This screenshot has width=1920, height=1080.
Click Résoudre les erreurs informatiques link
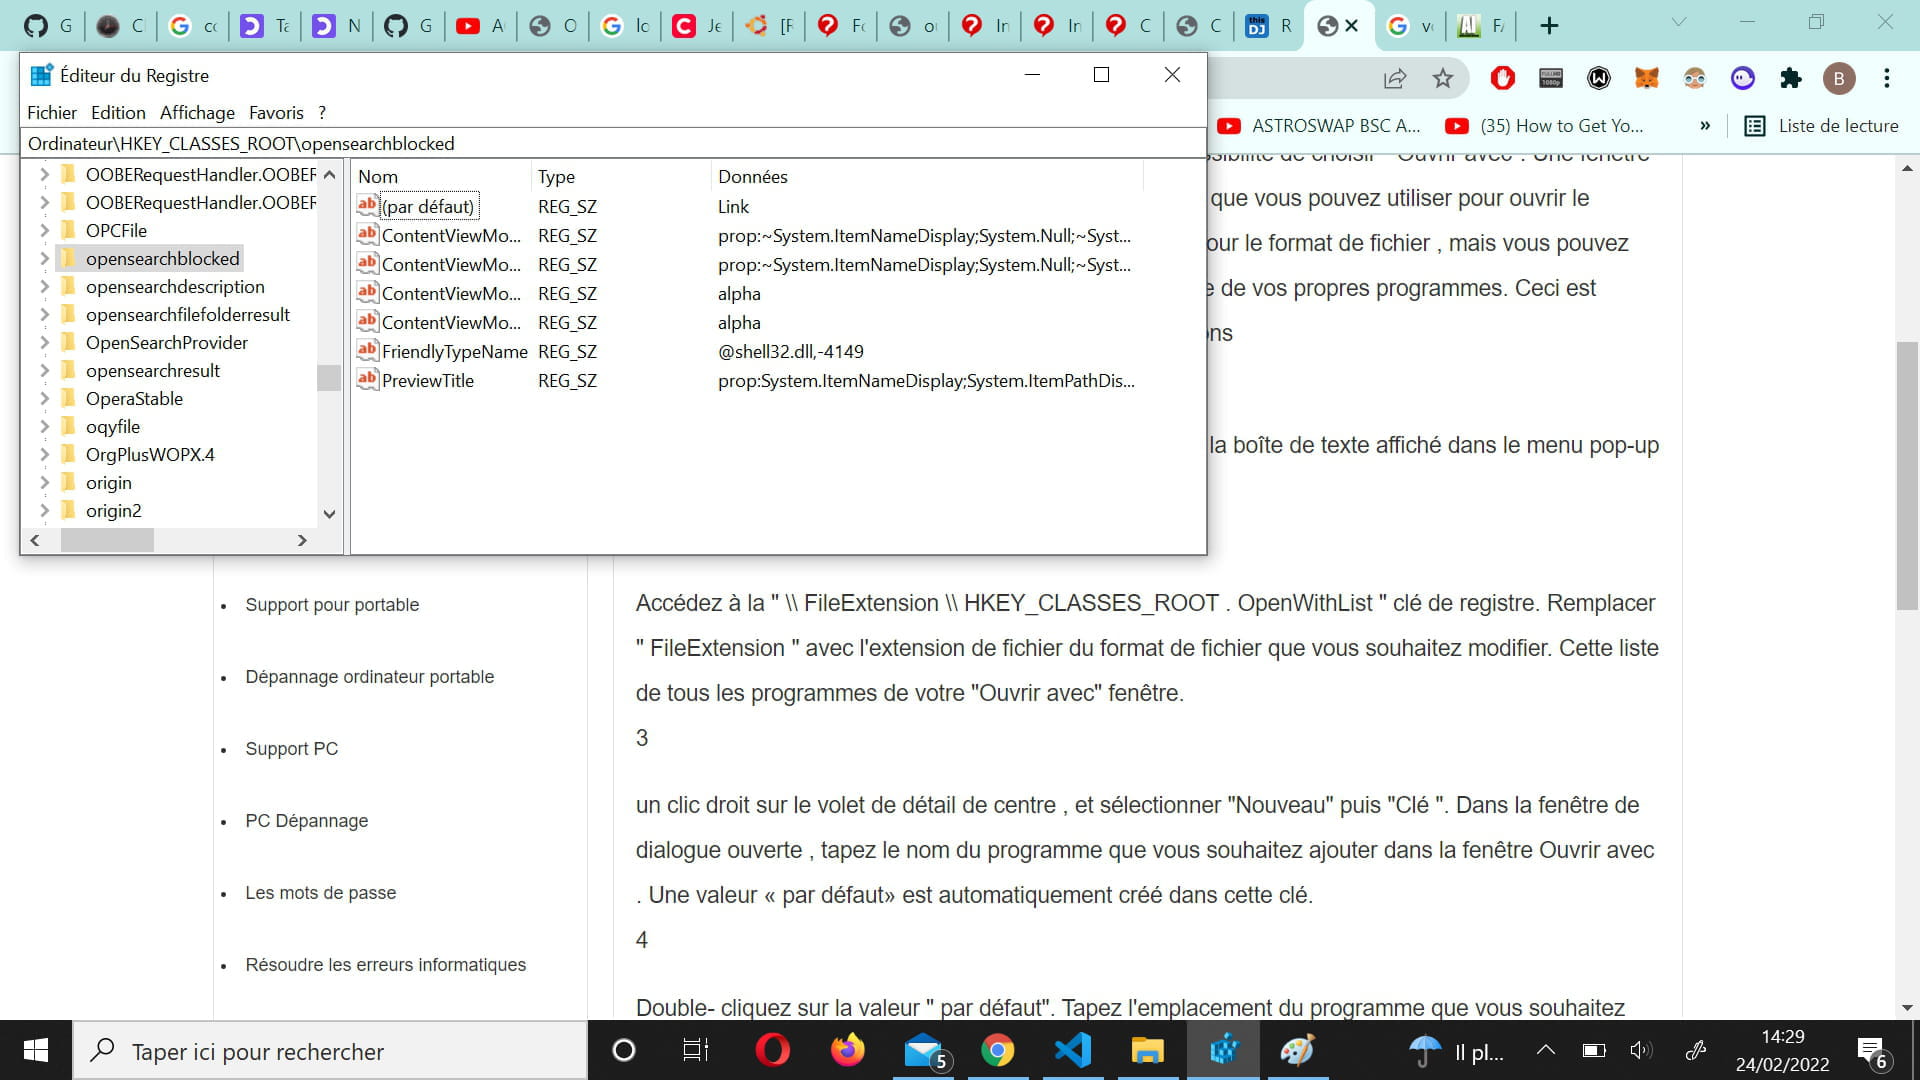(x=385, y=965)
